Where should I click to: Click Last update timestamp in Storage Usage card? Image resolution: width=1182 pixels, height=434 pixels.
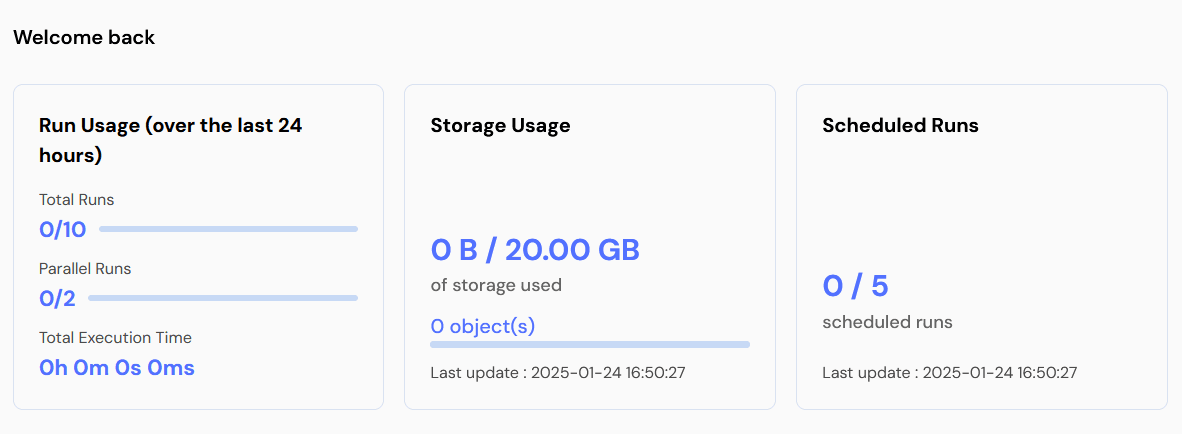point(558,373)
